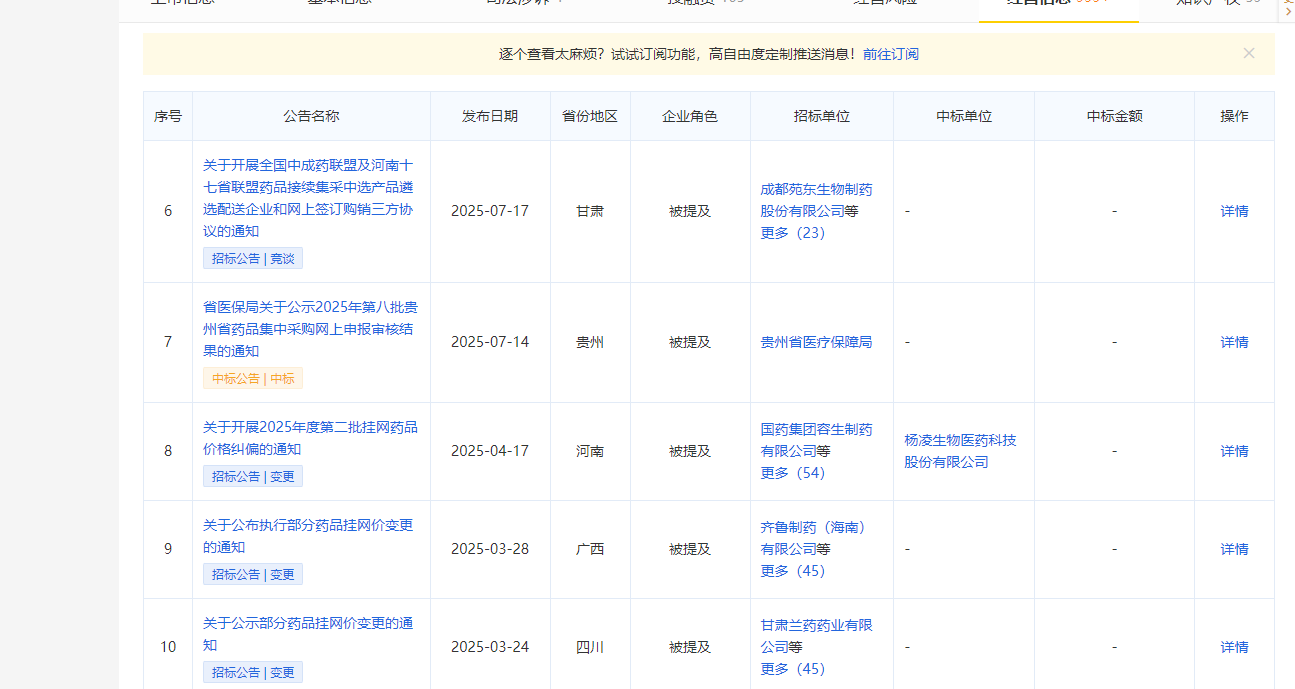Close the subscription tip banner
The image size is (1295, 689).
1248,53
